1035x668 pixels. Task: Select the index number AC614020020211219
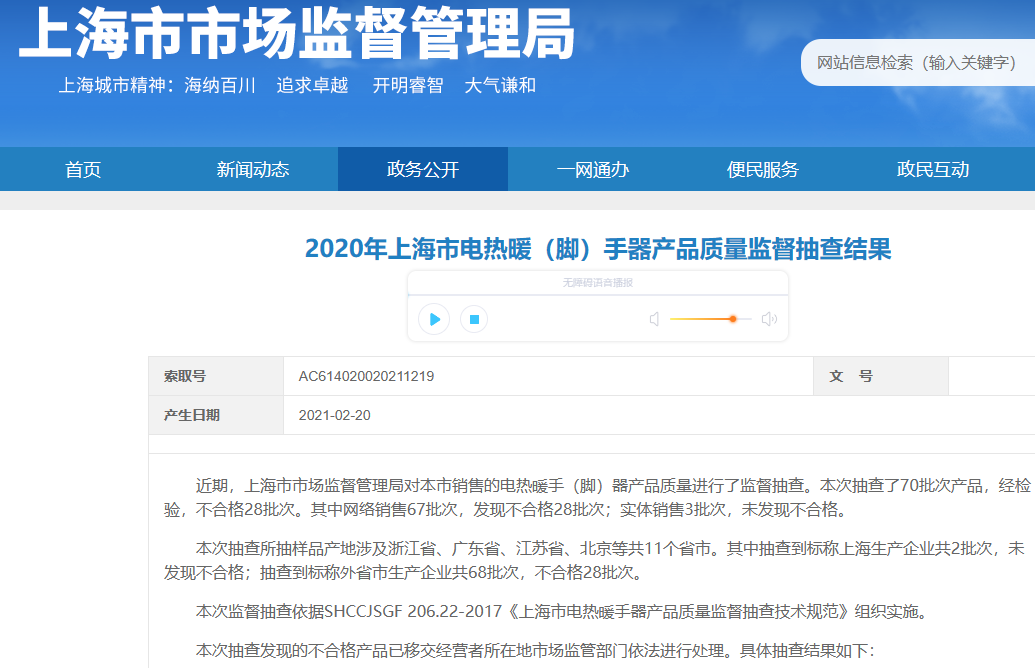point(366,376)
